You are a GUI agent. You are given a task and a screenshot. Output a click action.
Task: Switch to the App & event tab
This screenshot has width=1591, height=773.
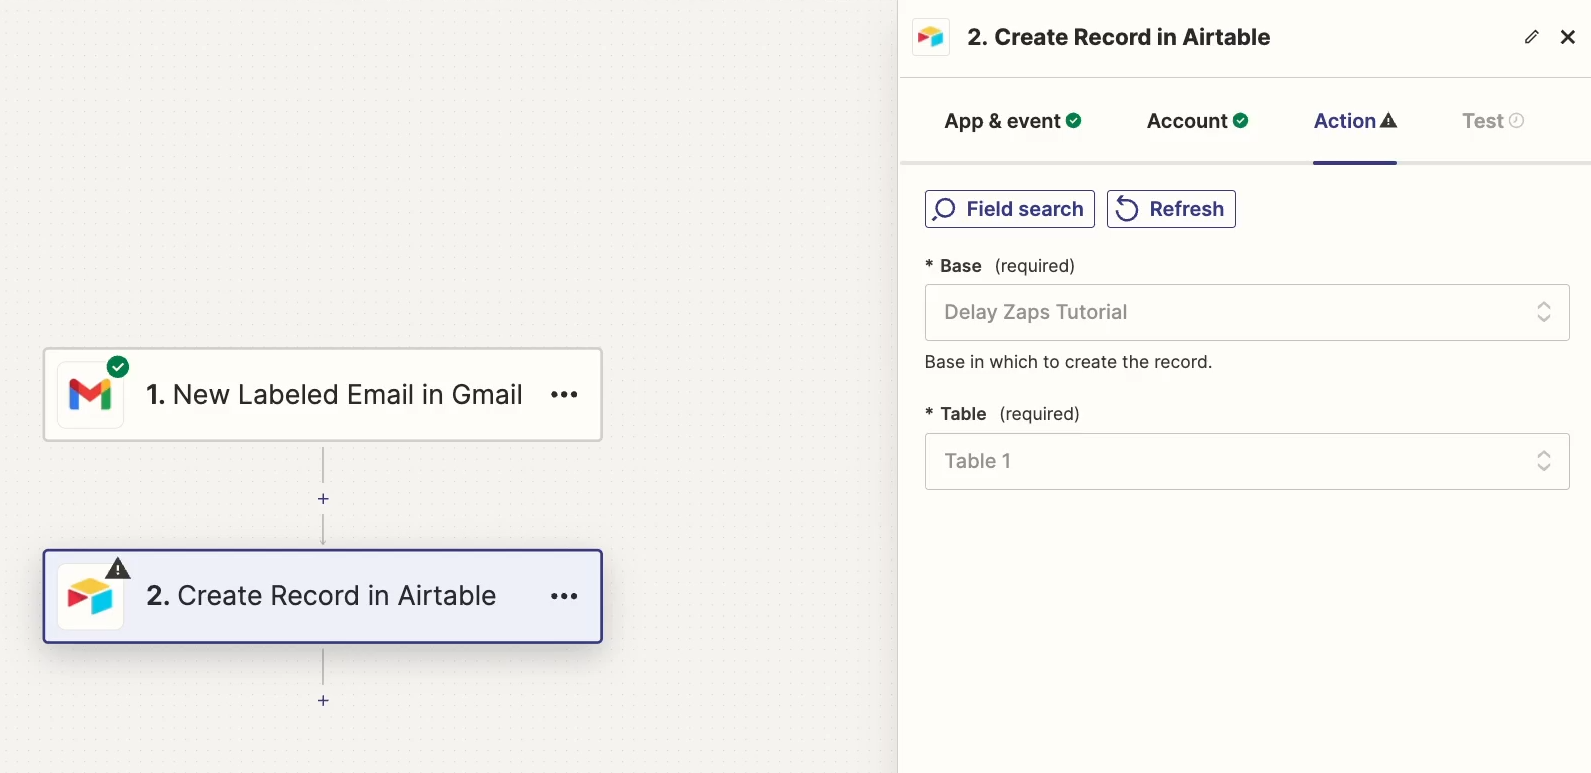click(1013, 121)
